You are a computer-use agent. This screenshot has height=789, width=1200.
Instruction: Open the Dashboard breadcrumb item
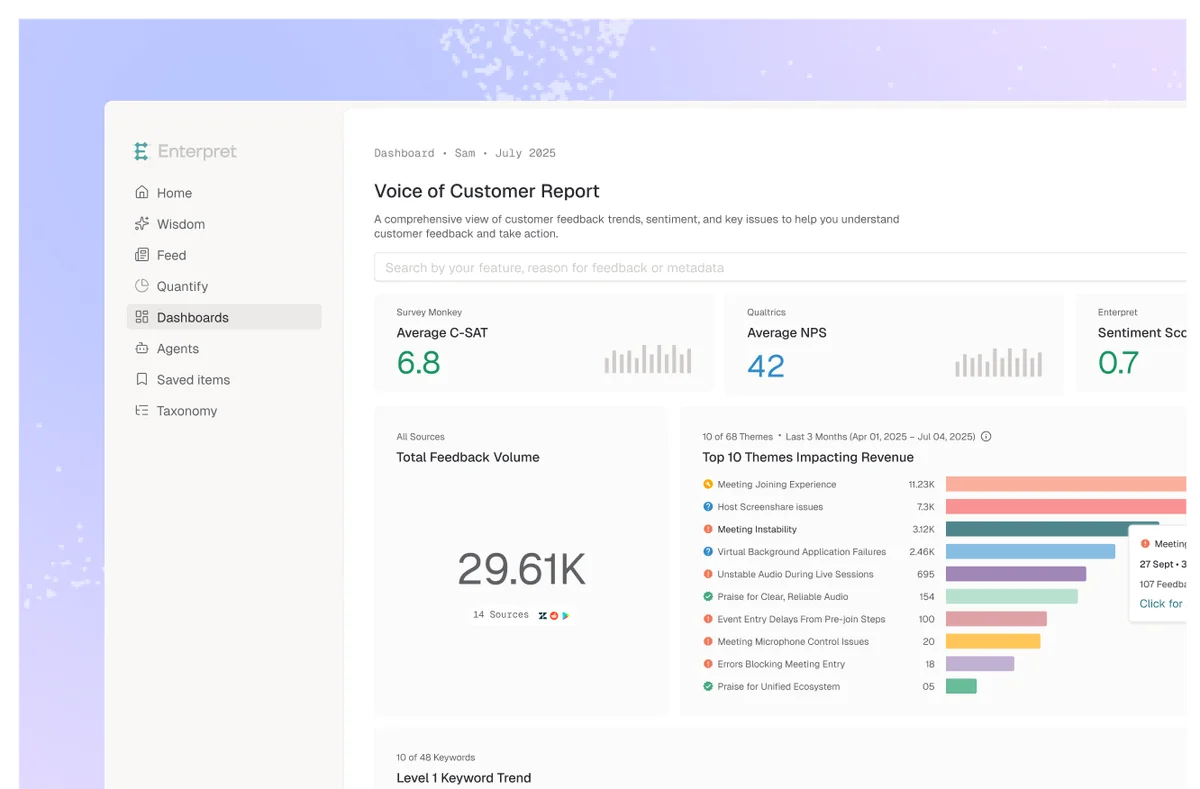coord(404,152)
